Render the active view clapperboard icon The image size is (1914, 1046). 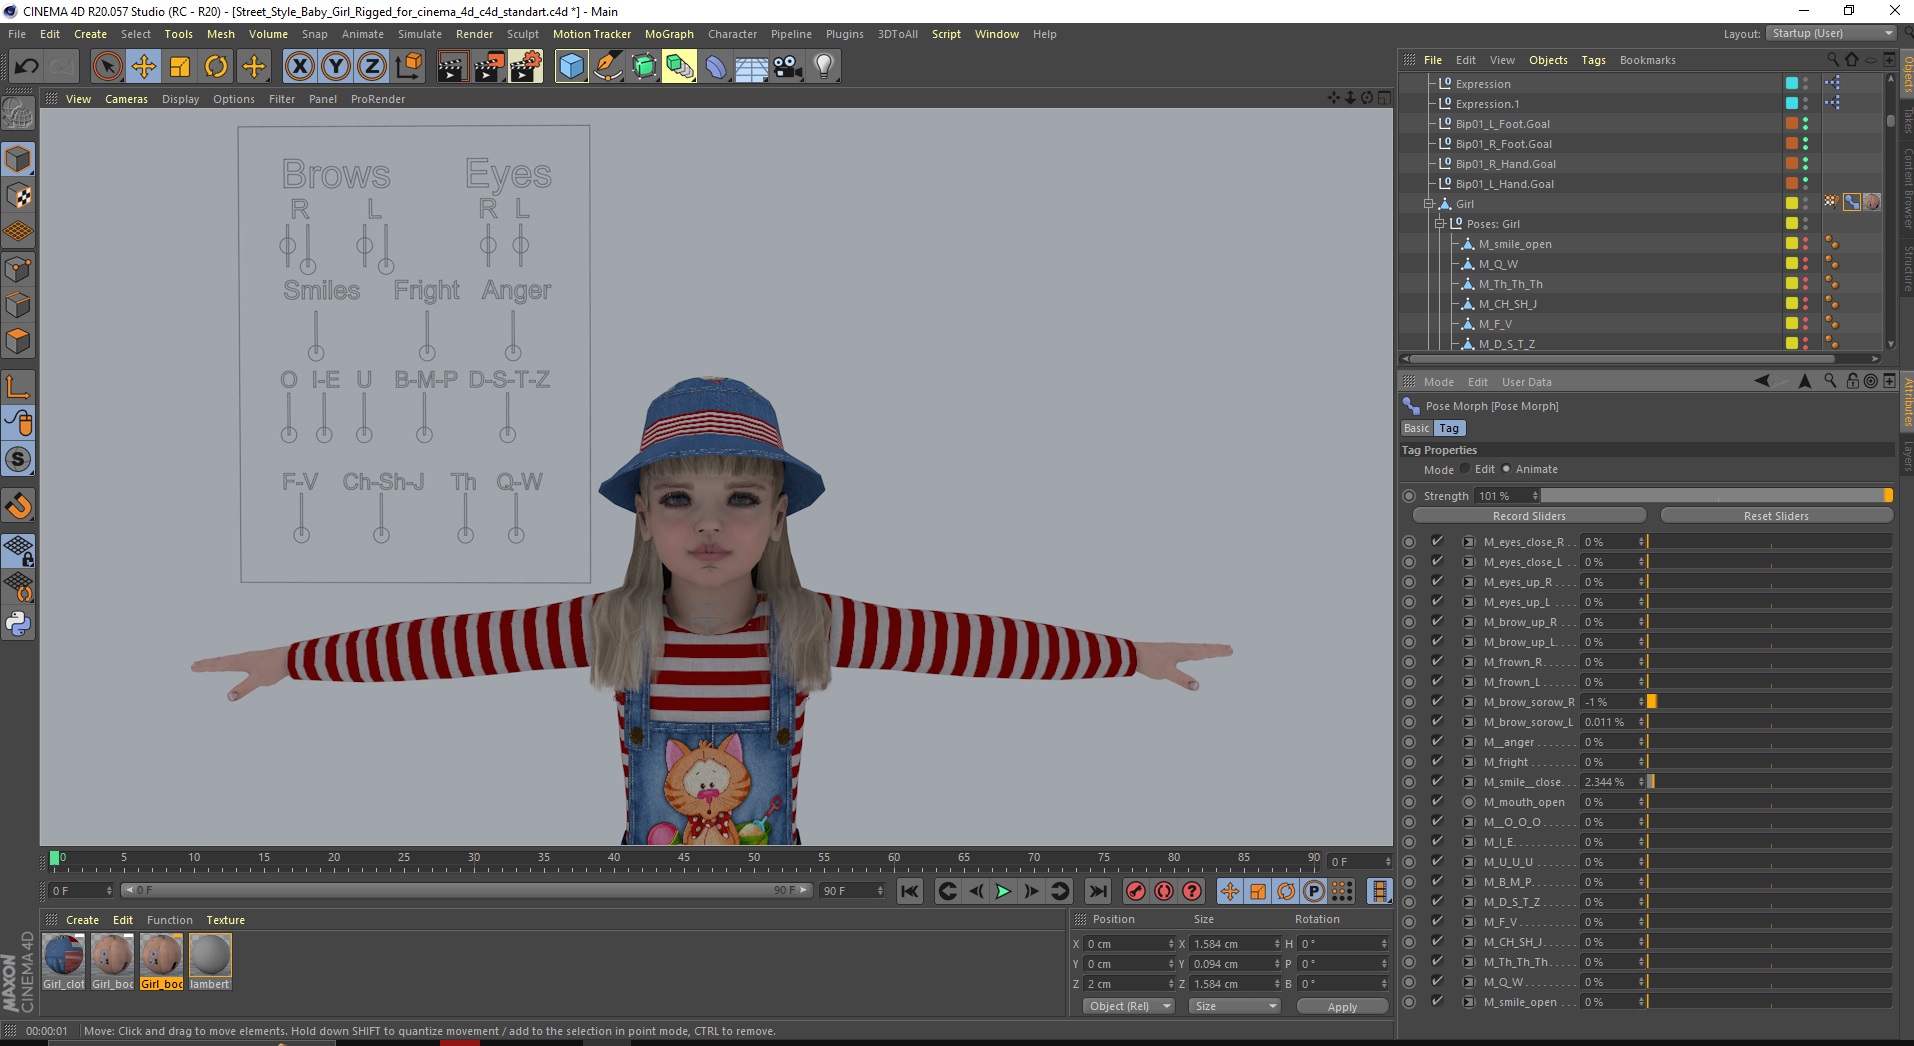pos(452,67)
